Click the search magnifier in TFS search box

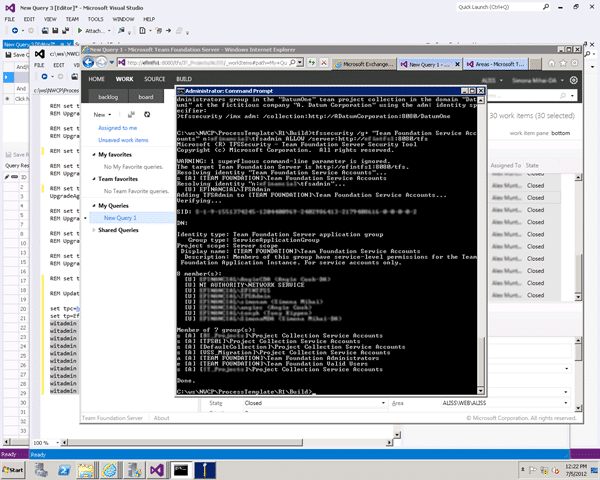tap(563, 96)
